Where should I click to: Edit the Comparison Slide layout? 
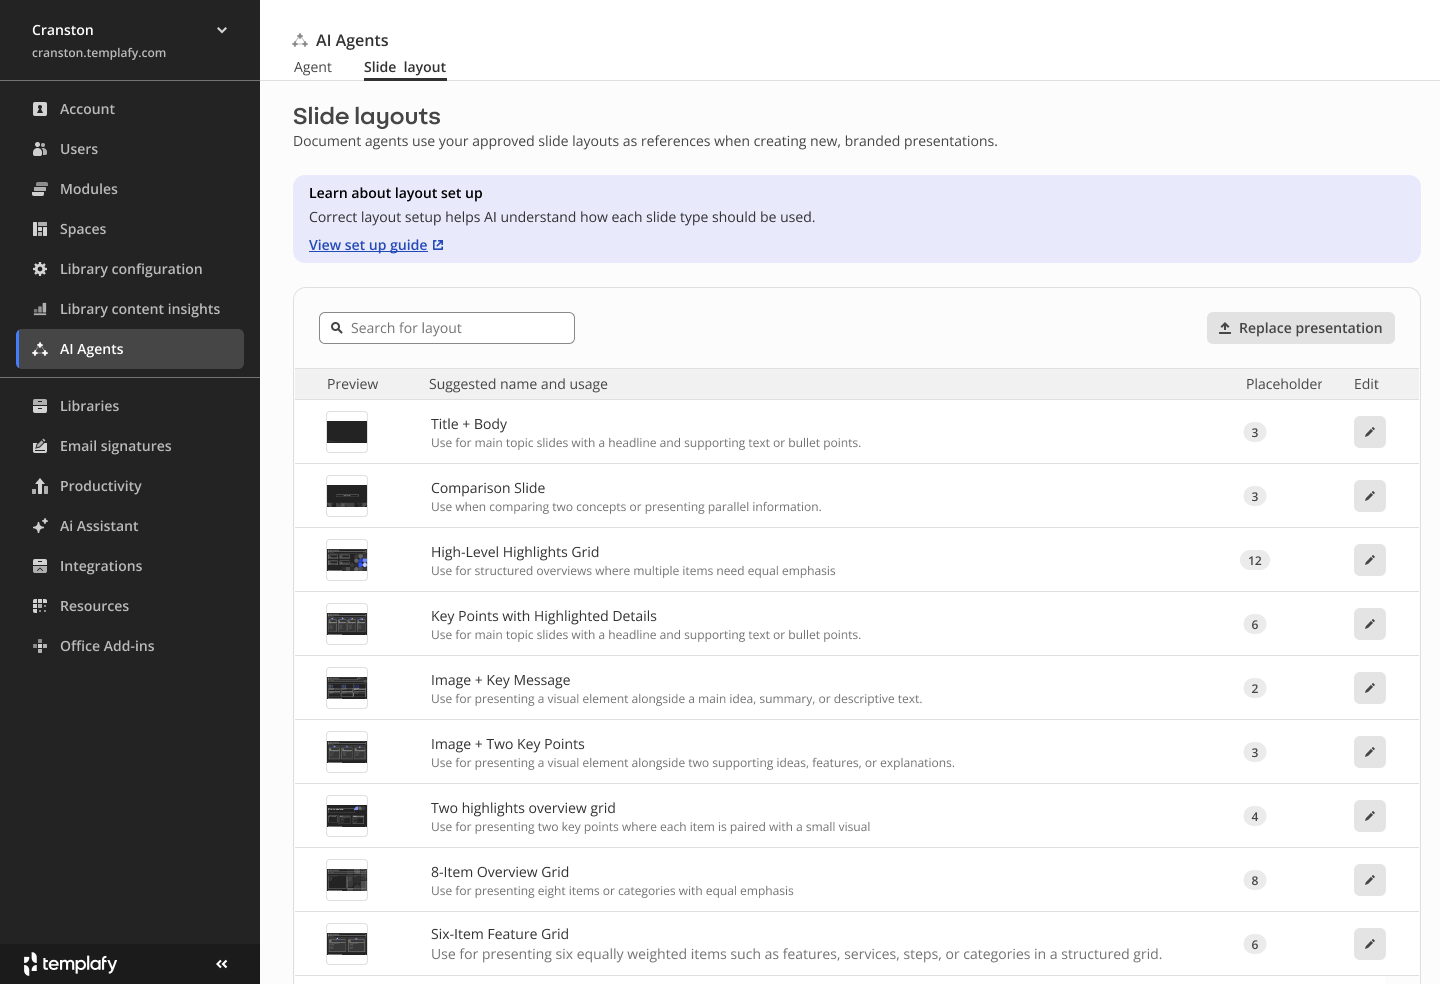(1369, 496)
